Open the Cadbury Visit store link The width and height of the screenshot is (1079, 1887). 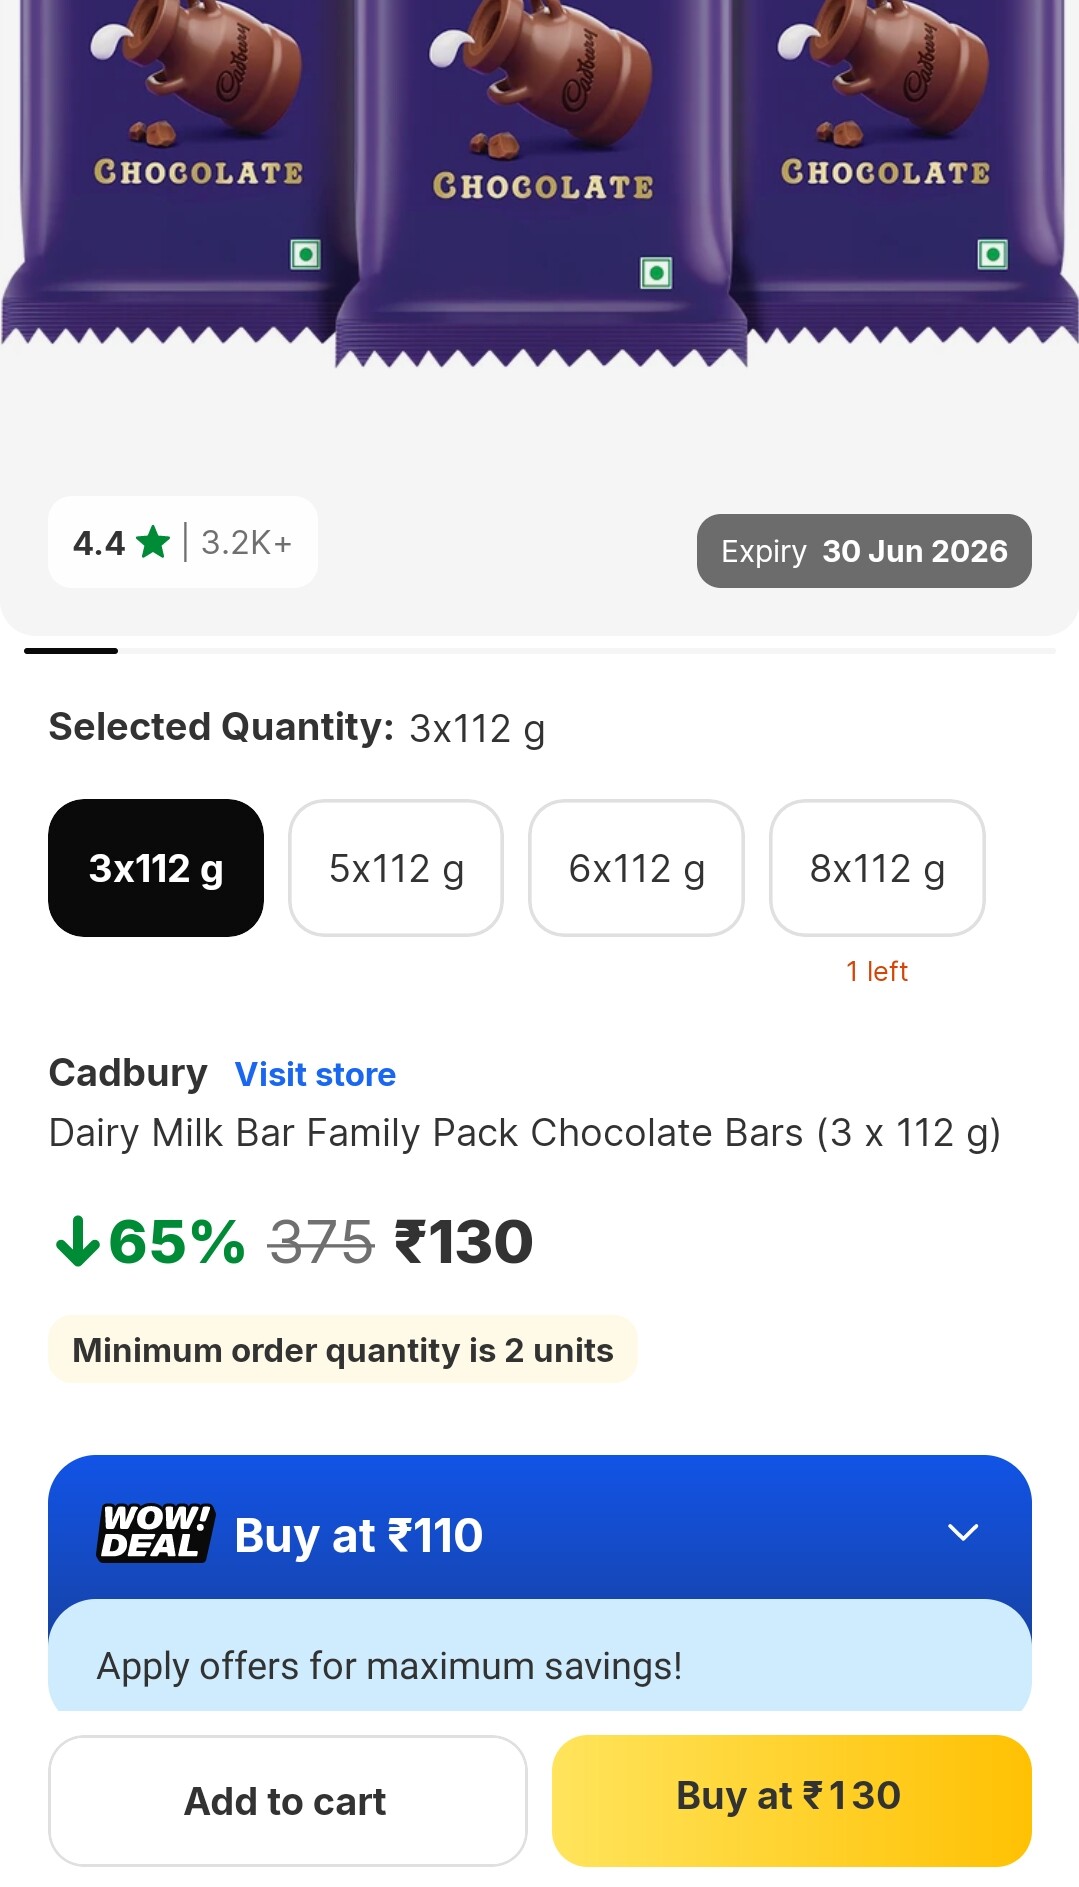coord(315,1074)
